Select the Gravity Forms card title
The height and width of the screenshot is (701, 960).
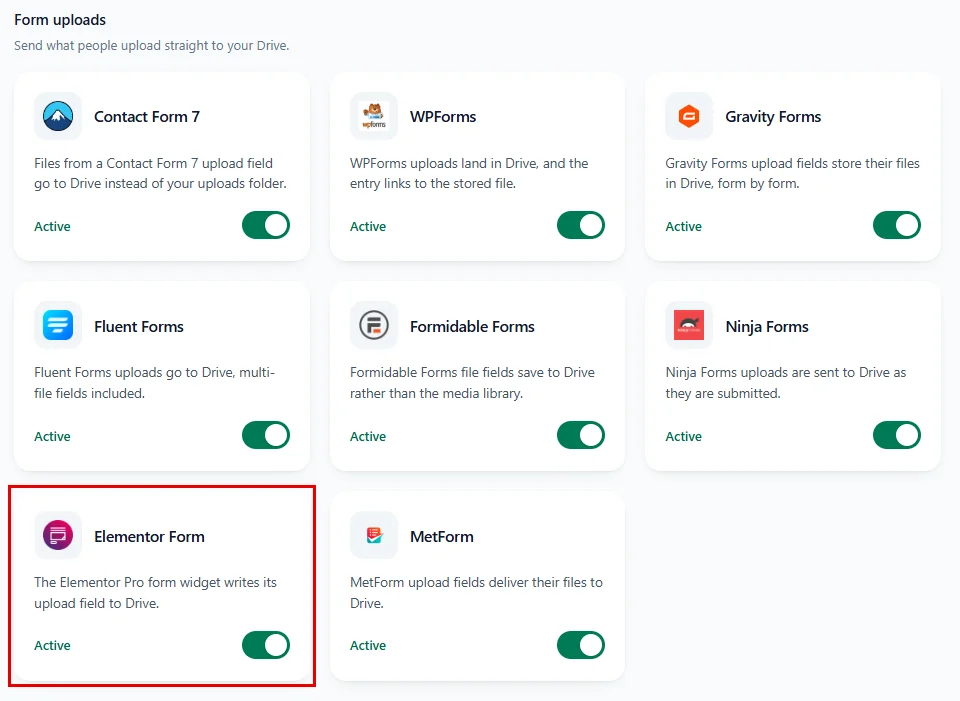(x=773, y=117)
